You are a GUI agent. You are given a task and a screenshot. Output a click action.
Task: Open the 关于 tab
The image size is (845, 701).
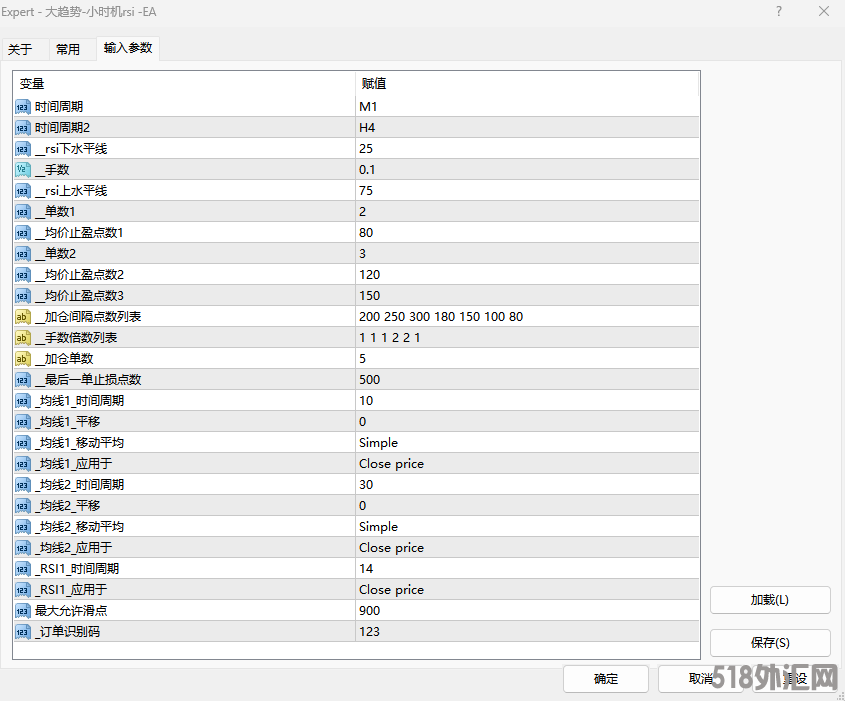20,50
